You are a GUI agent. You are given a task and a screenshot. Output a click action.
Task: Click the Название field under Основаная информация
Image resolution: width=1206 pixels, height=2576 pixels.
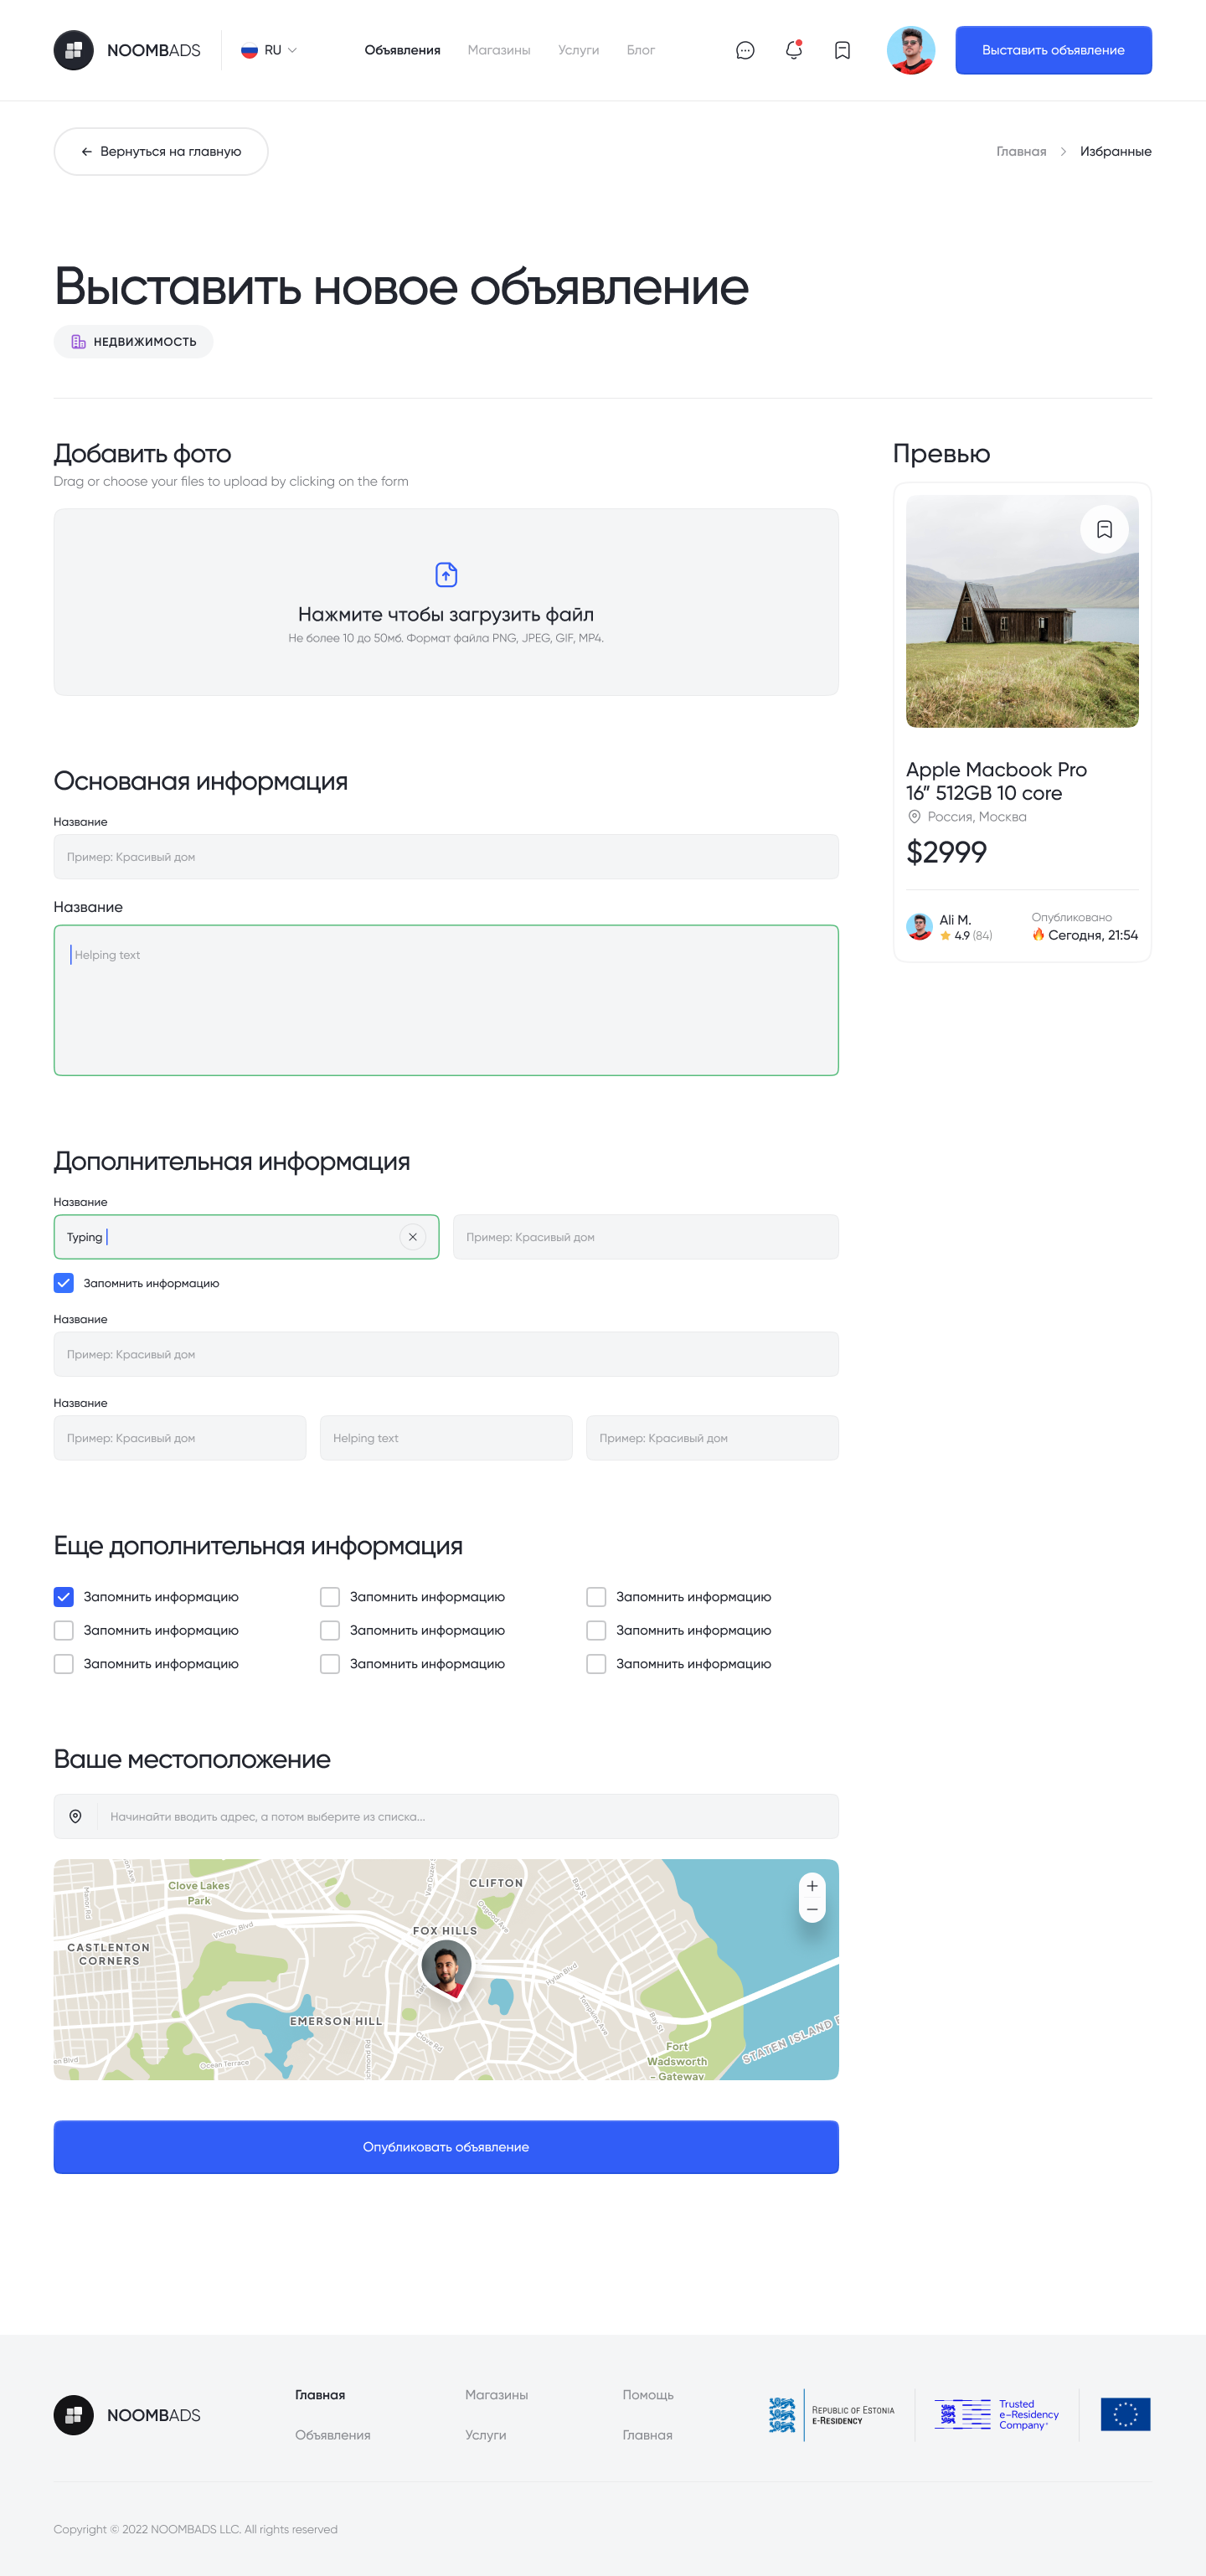(446, 857)
